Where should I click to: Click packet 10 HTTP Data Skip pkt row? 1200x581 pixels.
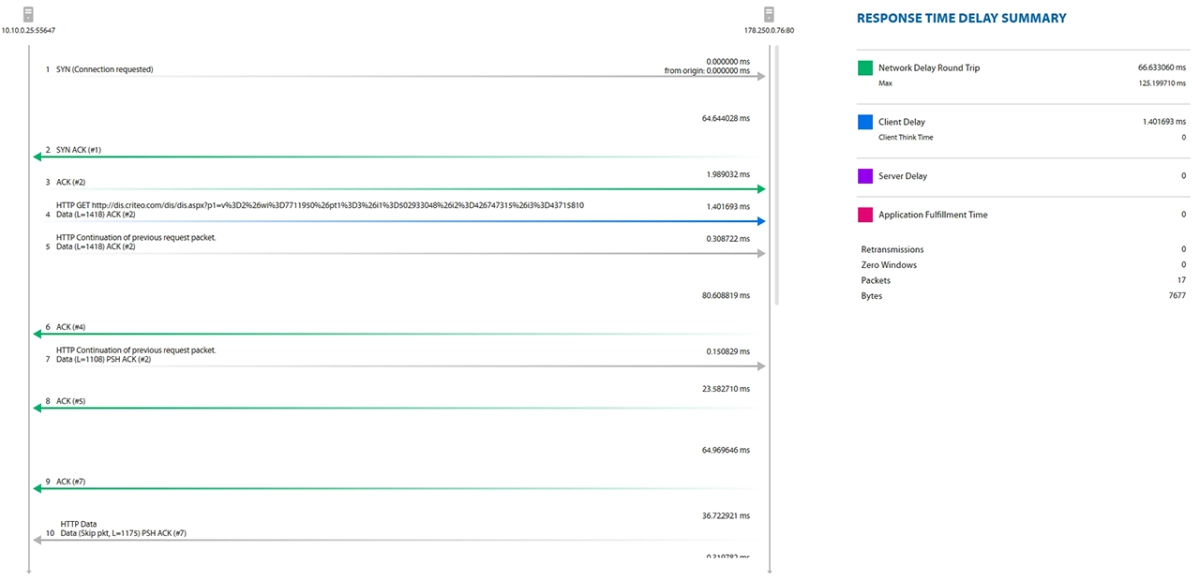tap(400, 531)
